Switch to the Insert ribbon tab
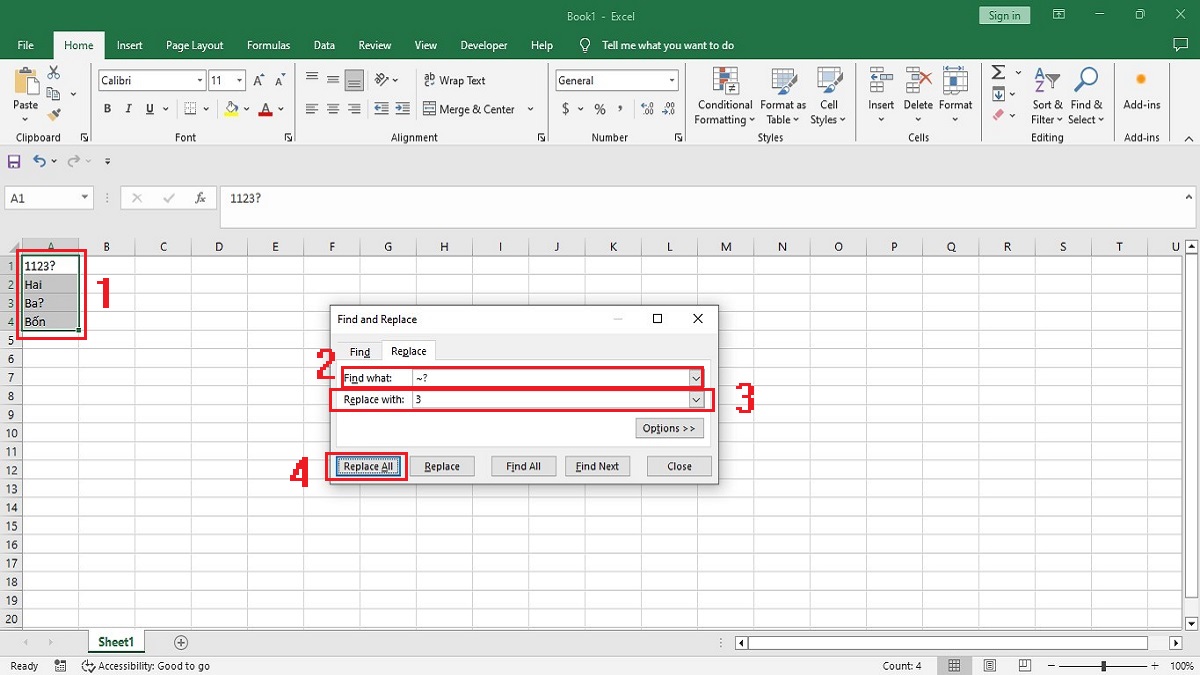The image size is (1200, 675). (x=129, y=45)
